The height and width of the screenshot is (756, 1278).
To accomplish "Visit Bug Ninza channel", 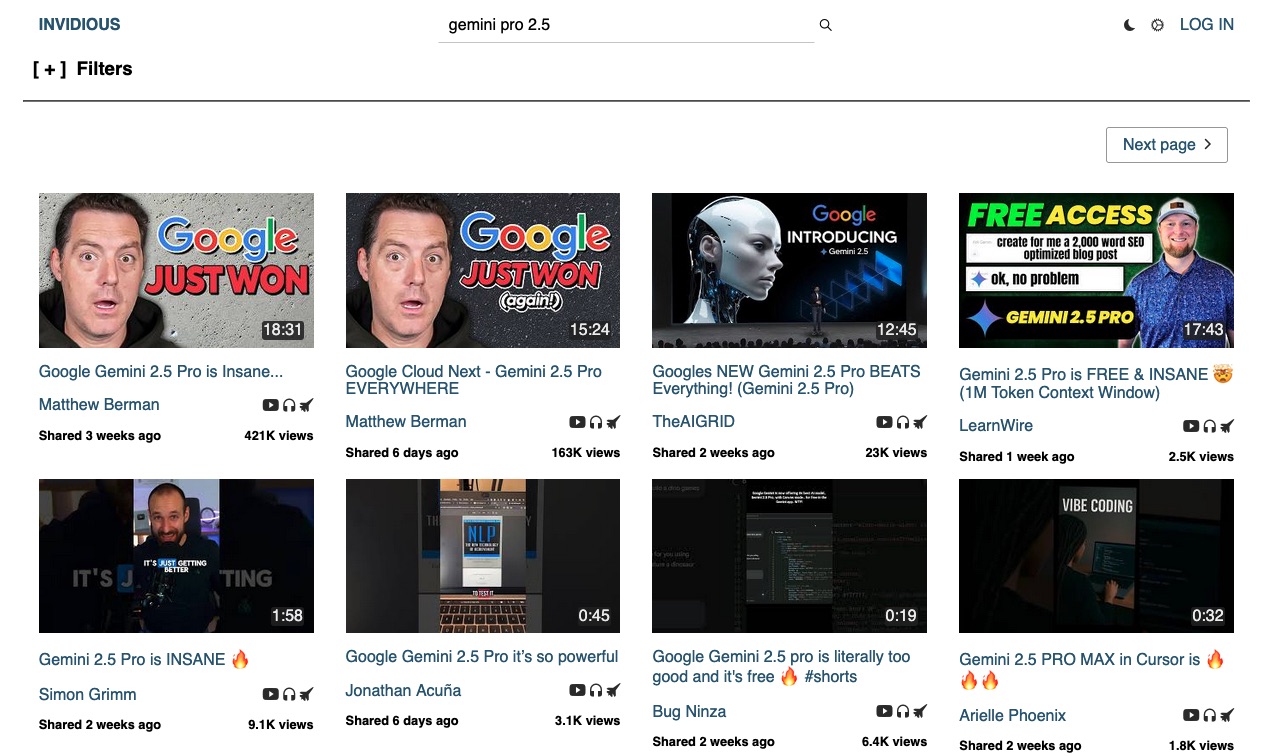I will [x=689, y=712].
